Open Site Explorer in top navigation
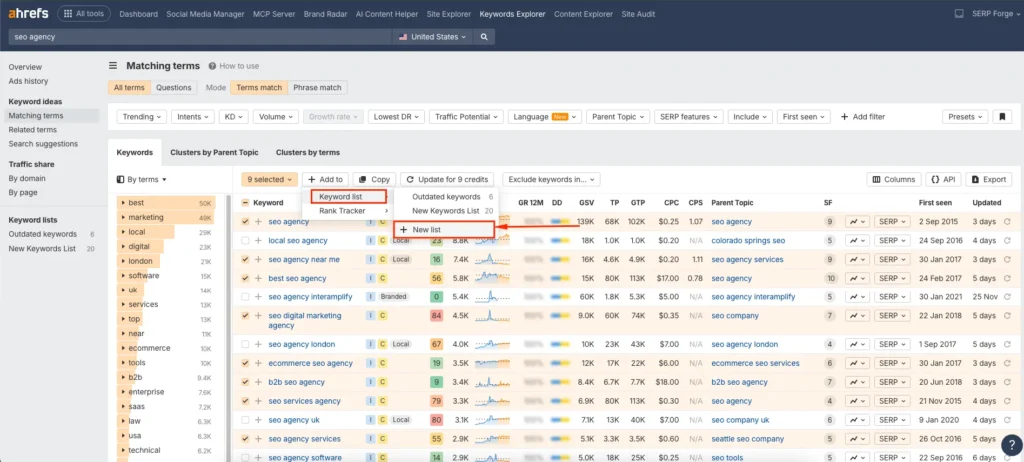The width and height of the screenshot is (1024, 462). click(450, 14)
